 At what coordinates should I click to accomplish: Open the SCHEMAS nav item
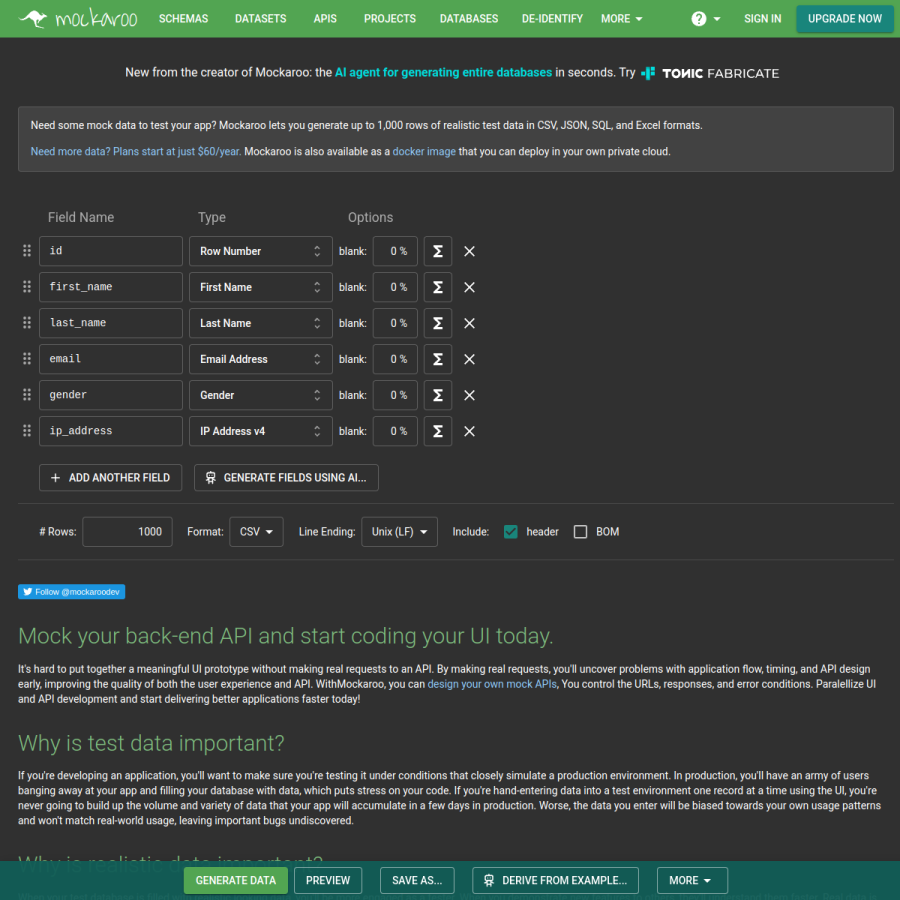(184, 19)
